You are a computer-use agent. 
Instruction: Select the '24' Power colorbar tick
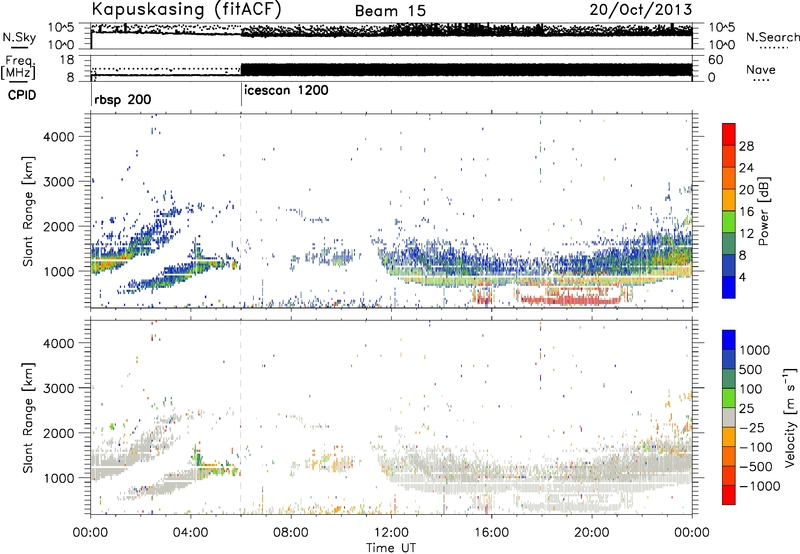[x=746, y=168]
